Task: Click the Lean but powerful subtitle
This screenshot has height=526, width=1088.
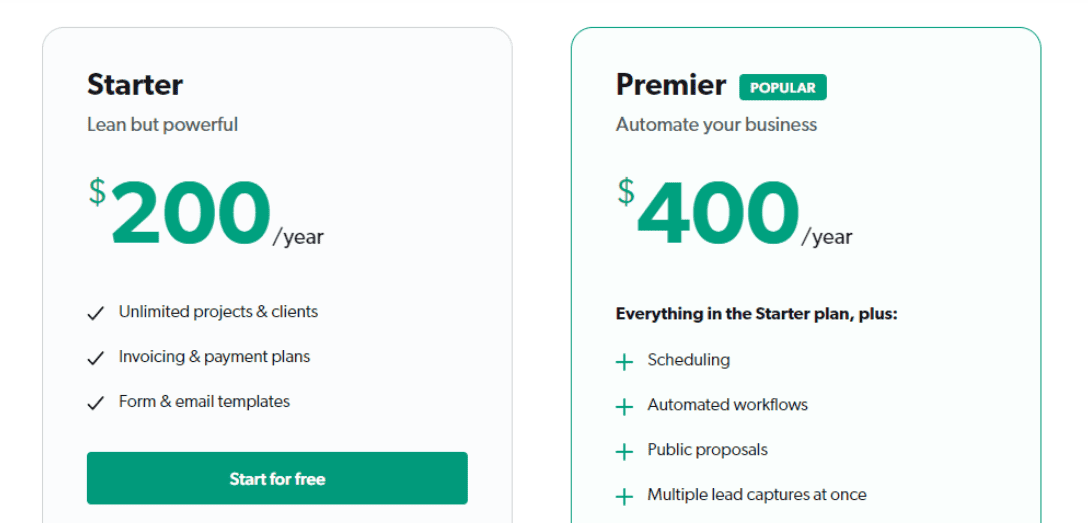Action: 162,125
